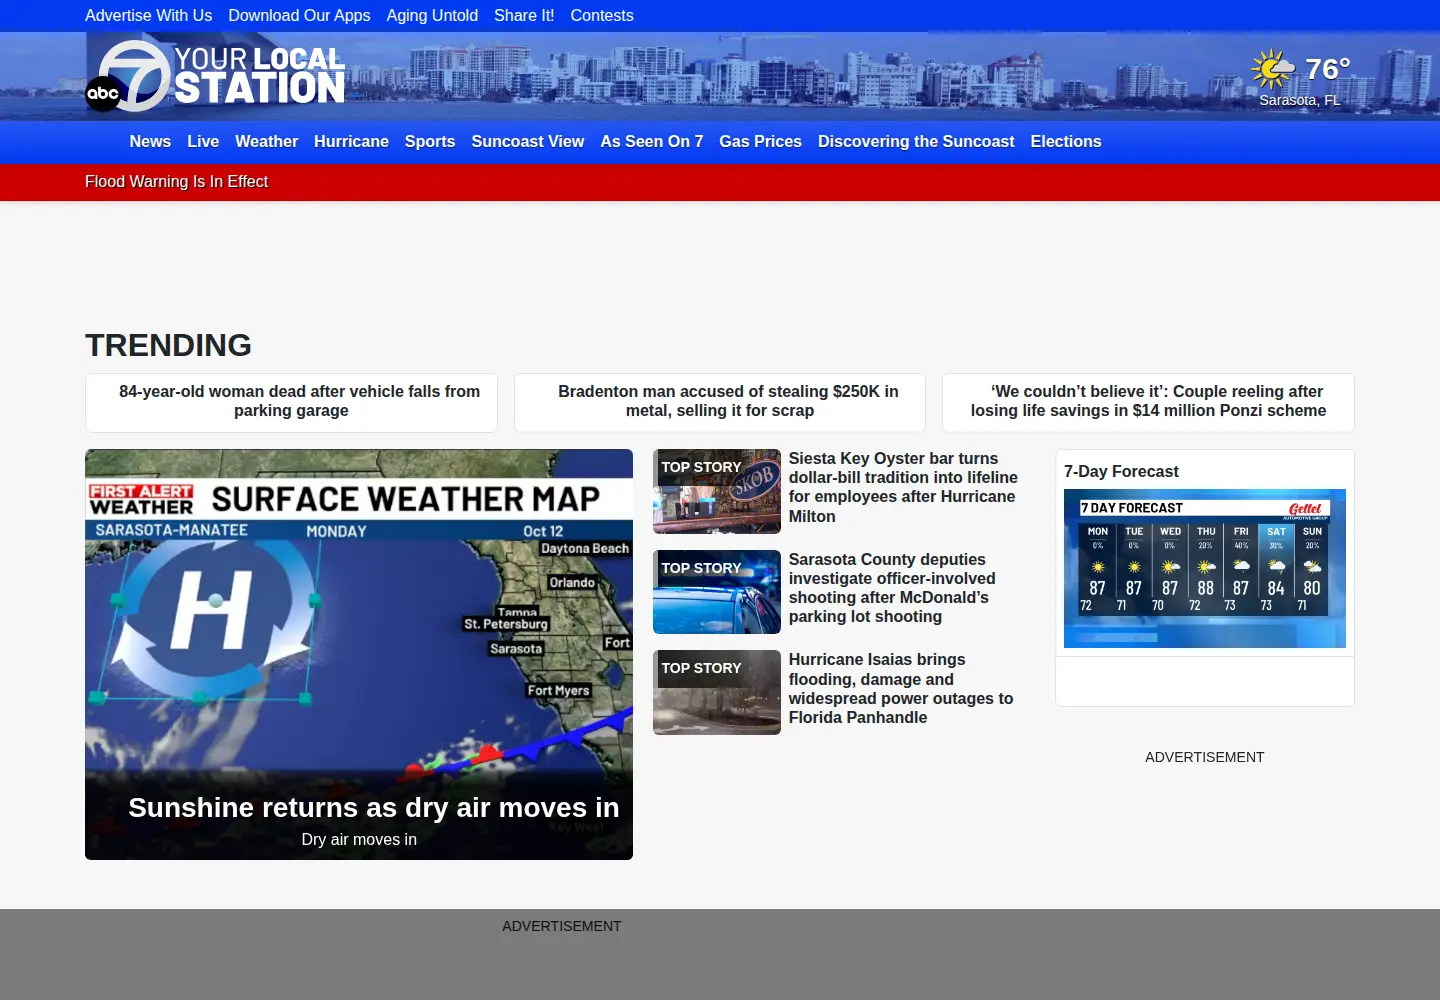Open the News menu

click(x=150, y=142)
